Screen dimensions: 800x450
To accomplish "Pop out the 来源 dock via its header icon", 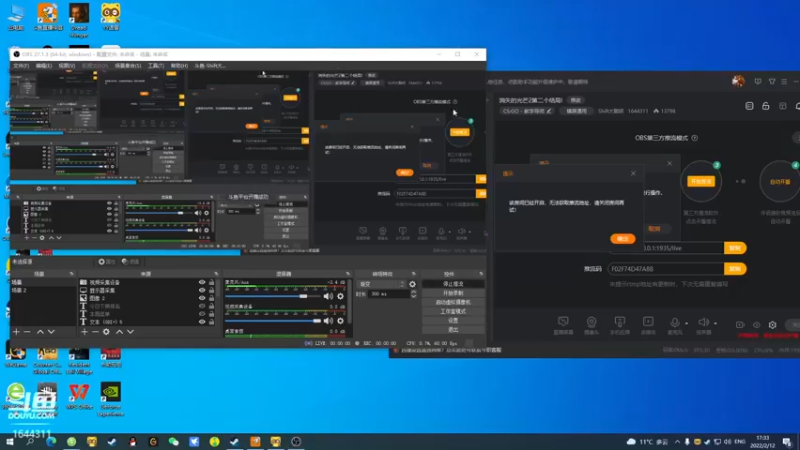I will 216,274.
